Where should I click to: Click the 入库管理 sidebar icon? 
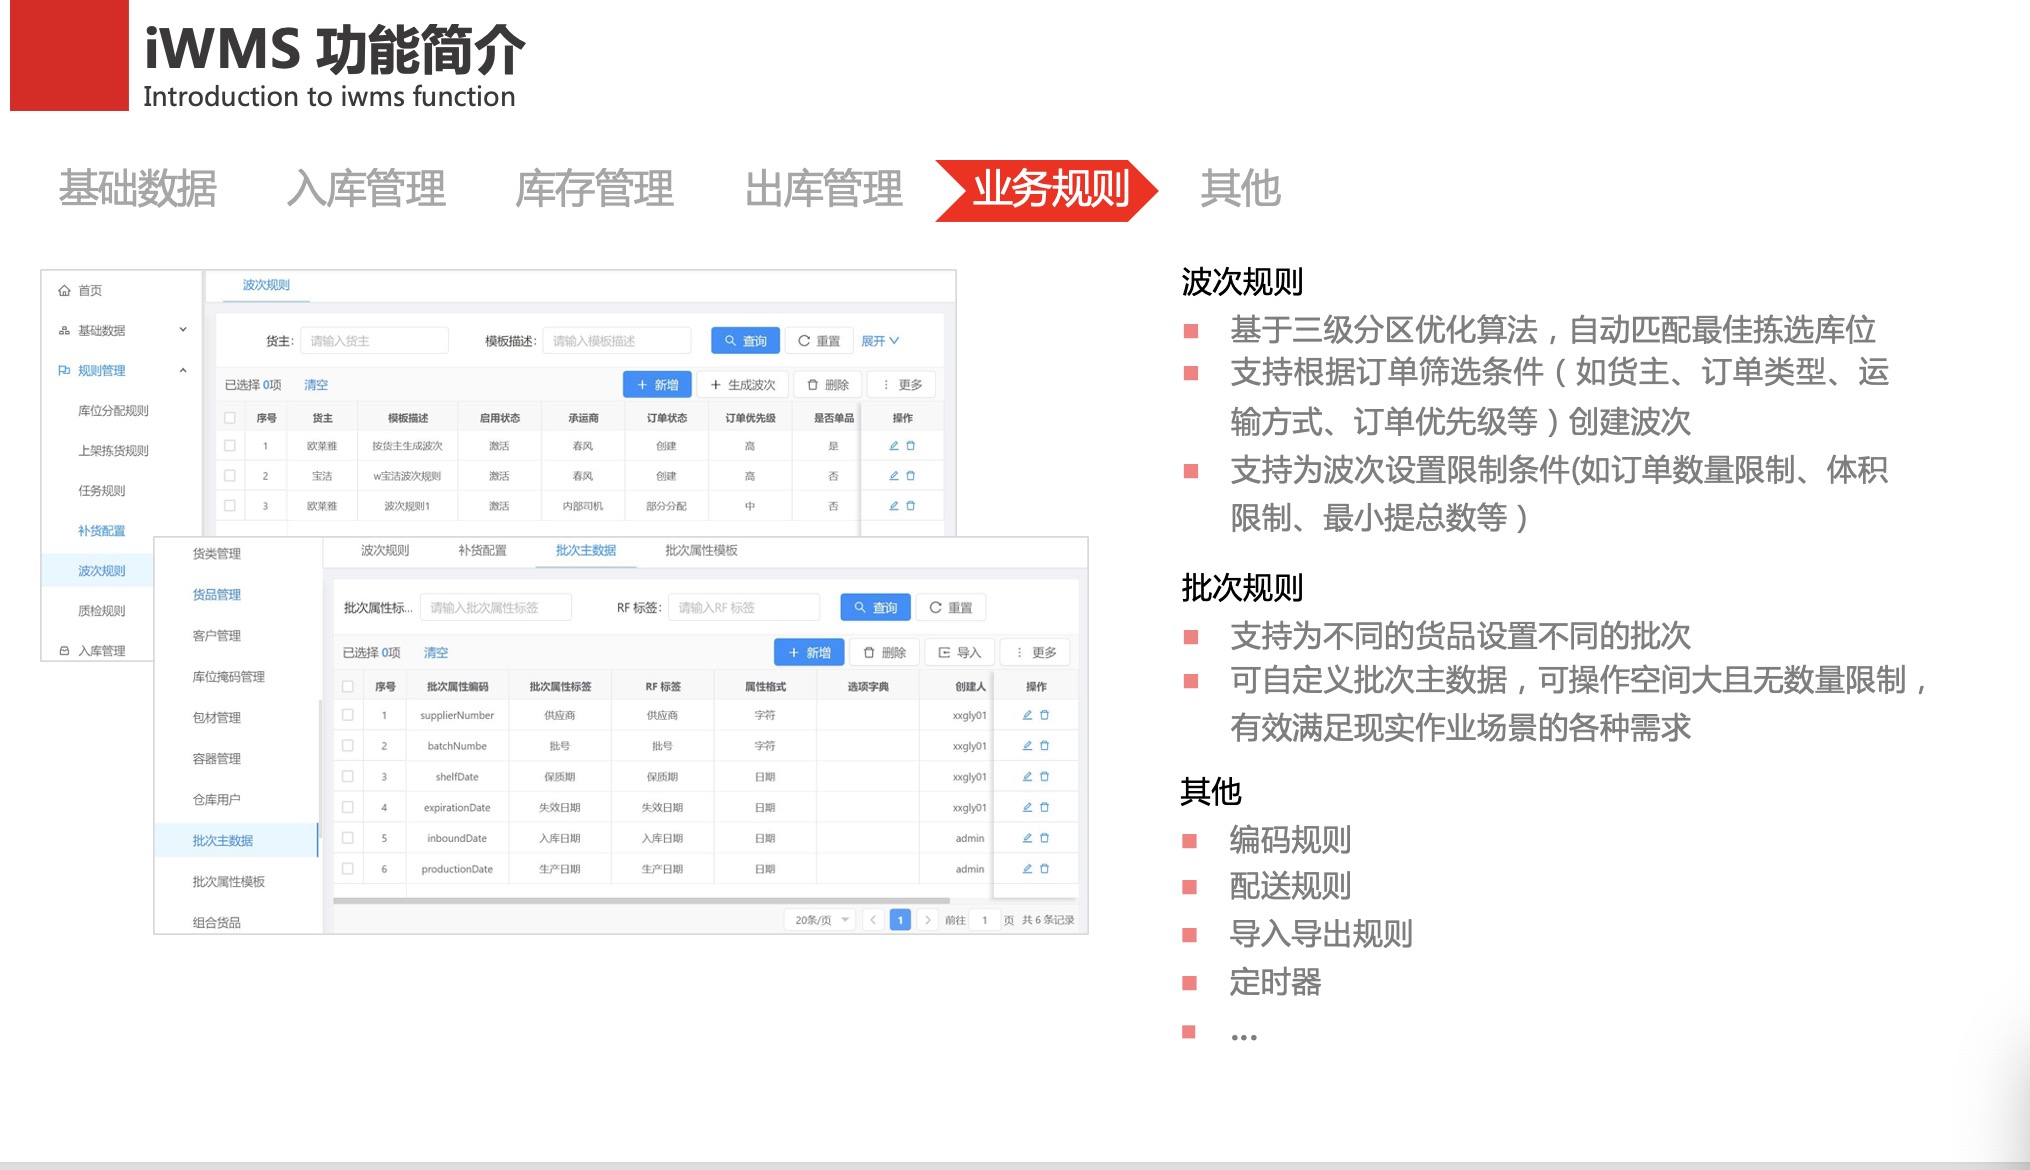[x=64, y=651]
